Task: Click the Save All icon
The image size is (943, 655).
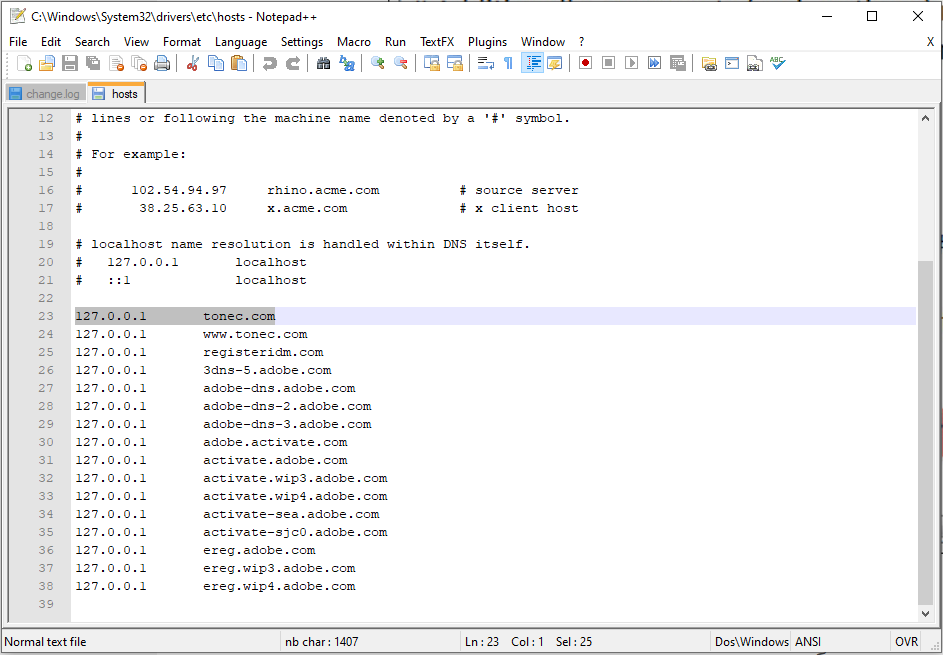Action: coord(93,63)
